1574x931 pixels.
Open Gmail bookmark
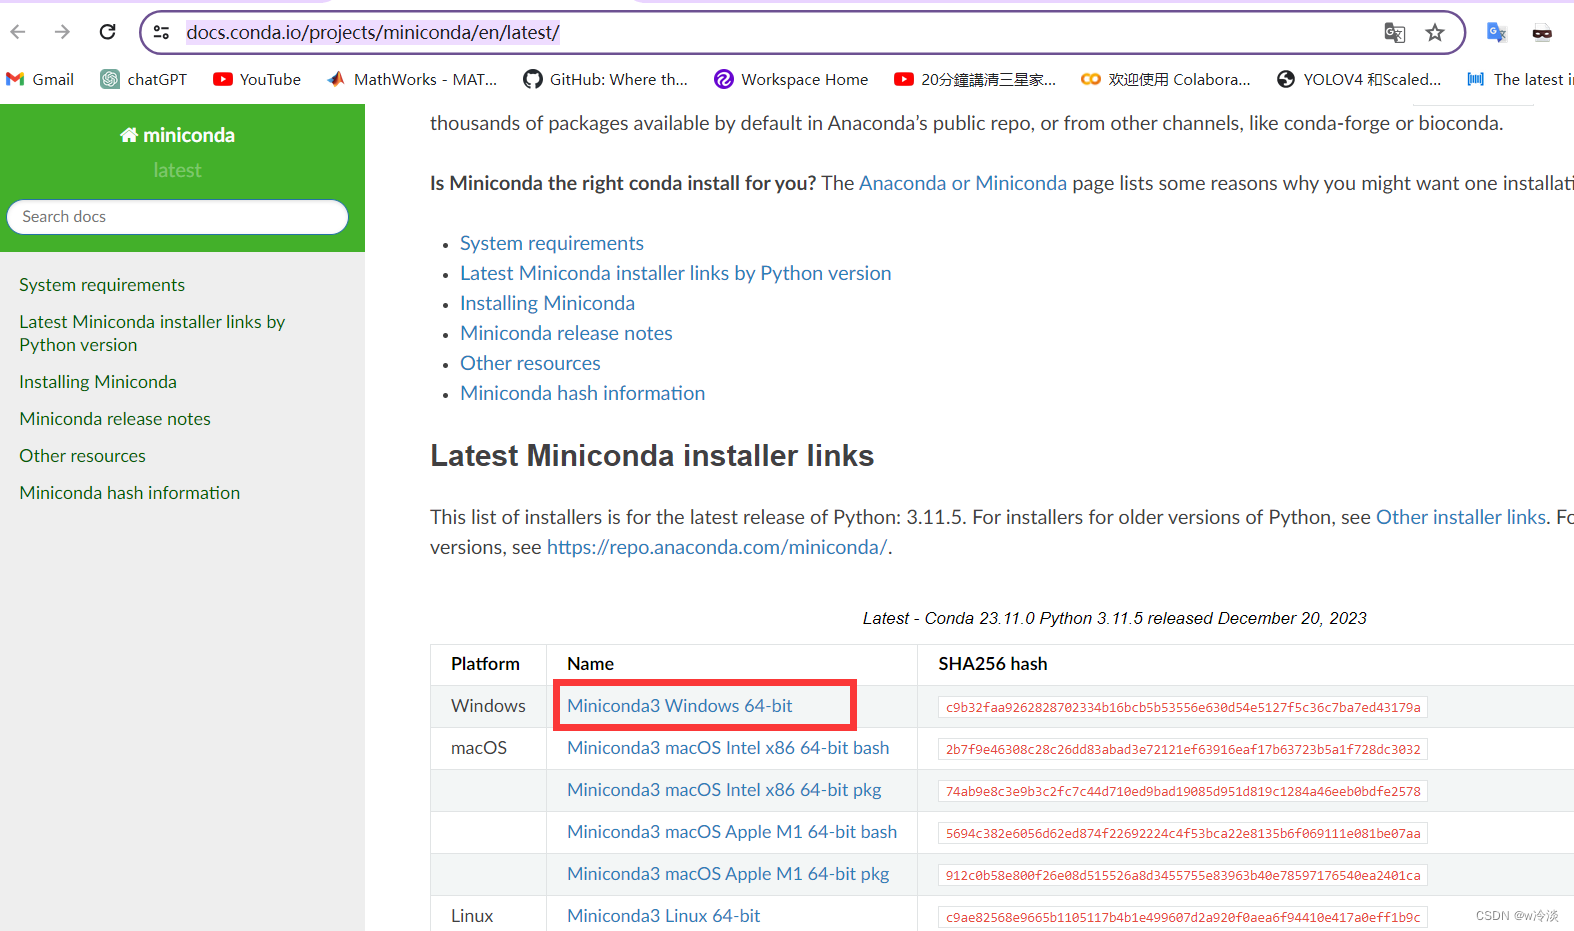pos(40,79)
